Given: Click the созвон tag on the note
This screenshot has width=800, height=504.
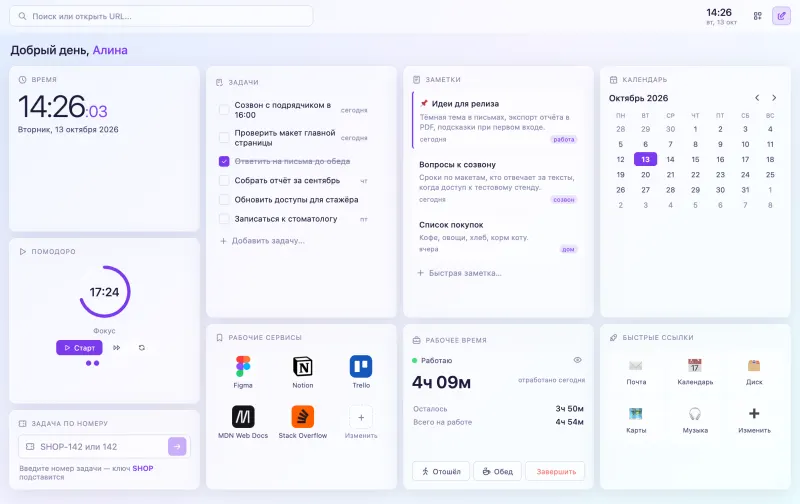Looking at the screenshot, I should point(564,200).
